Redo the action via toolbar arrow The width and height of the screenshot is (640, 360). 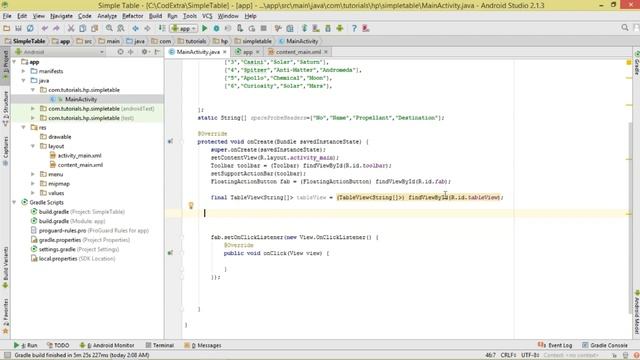tap(56, 28)
